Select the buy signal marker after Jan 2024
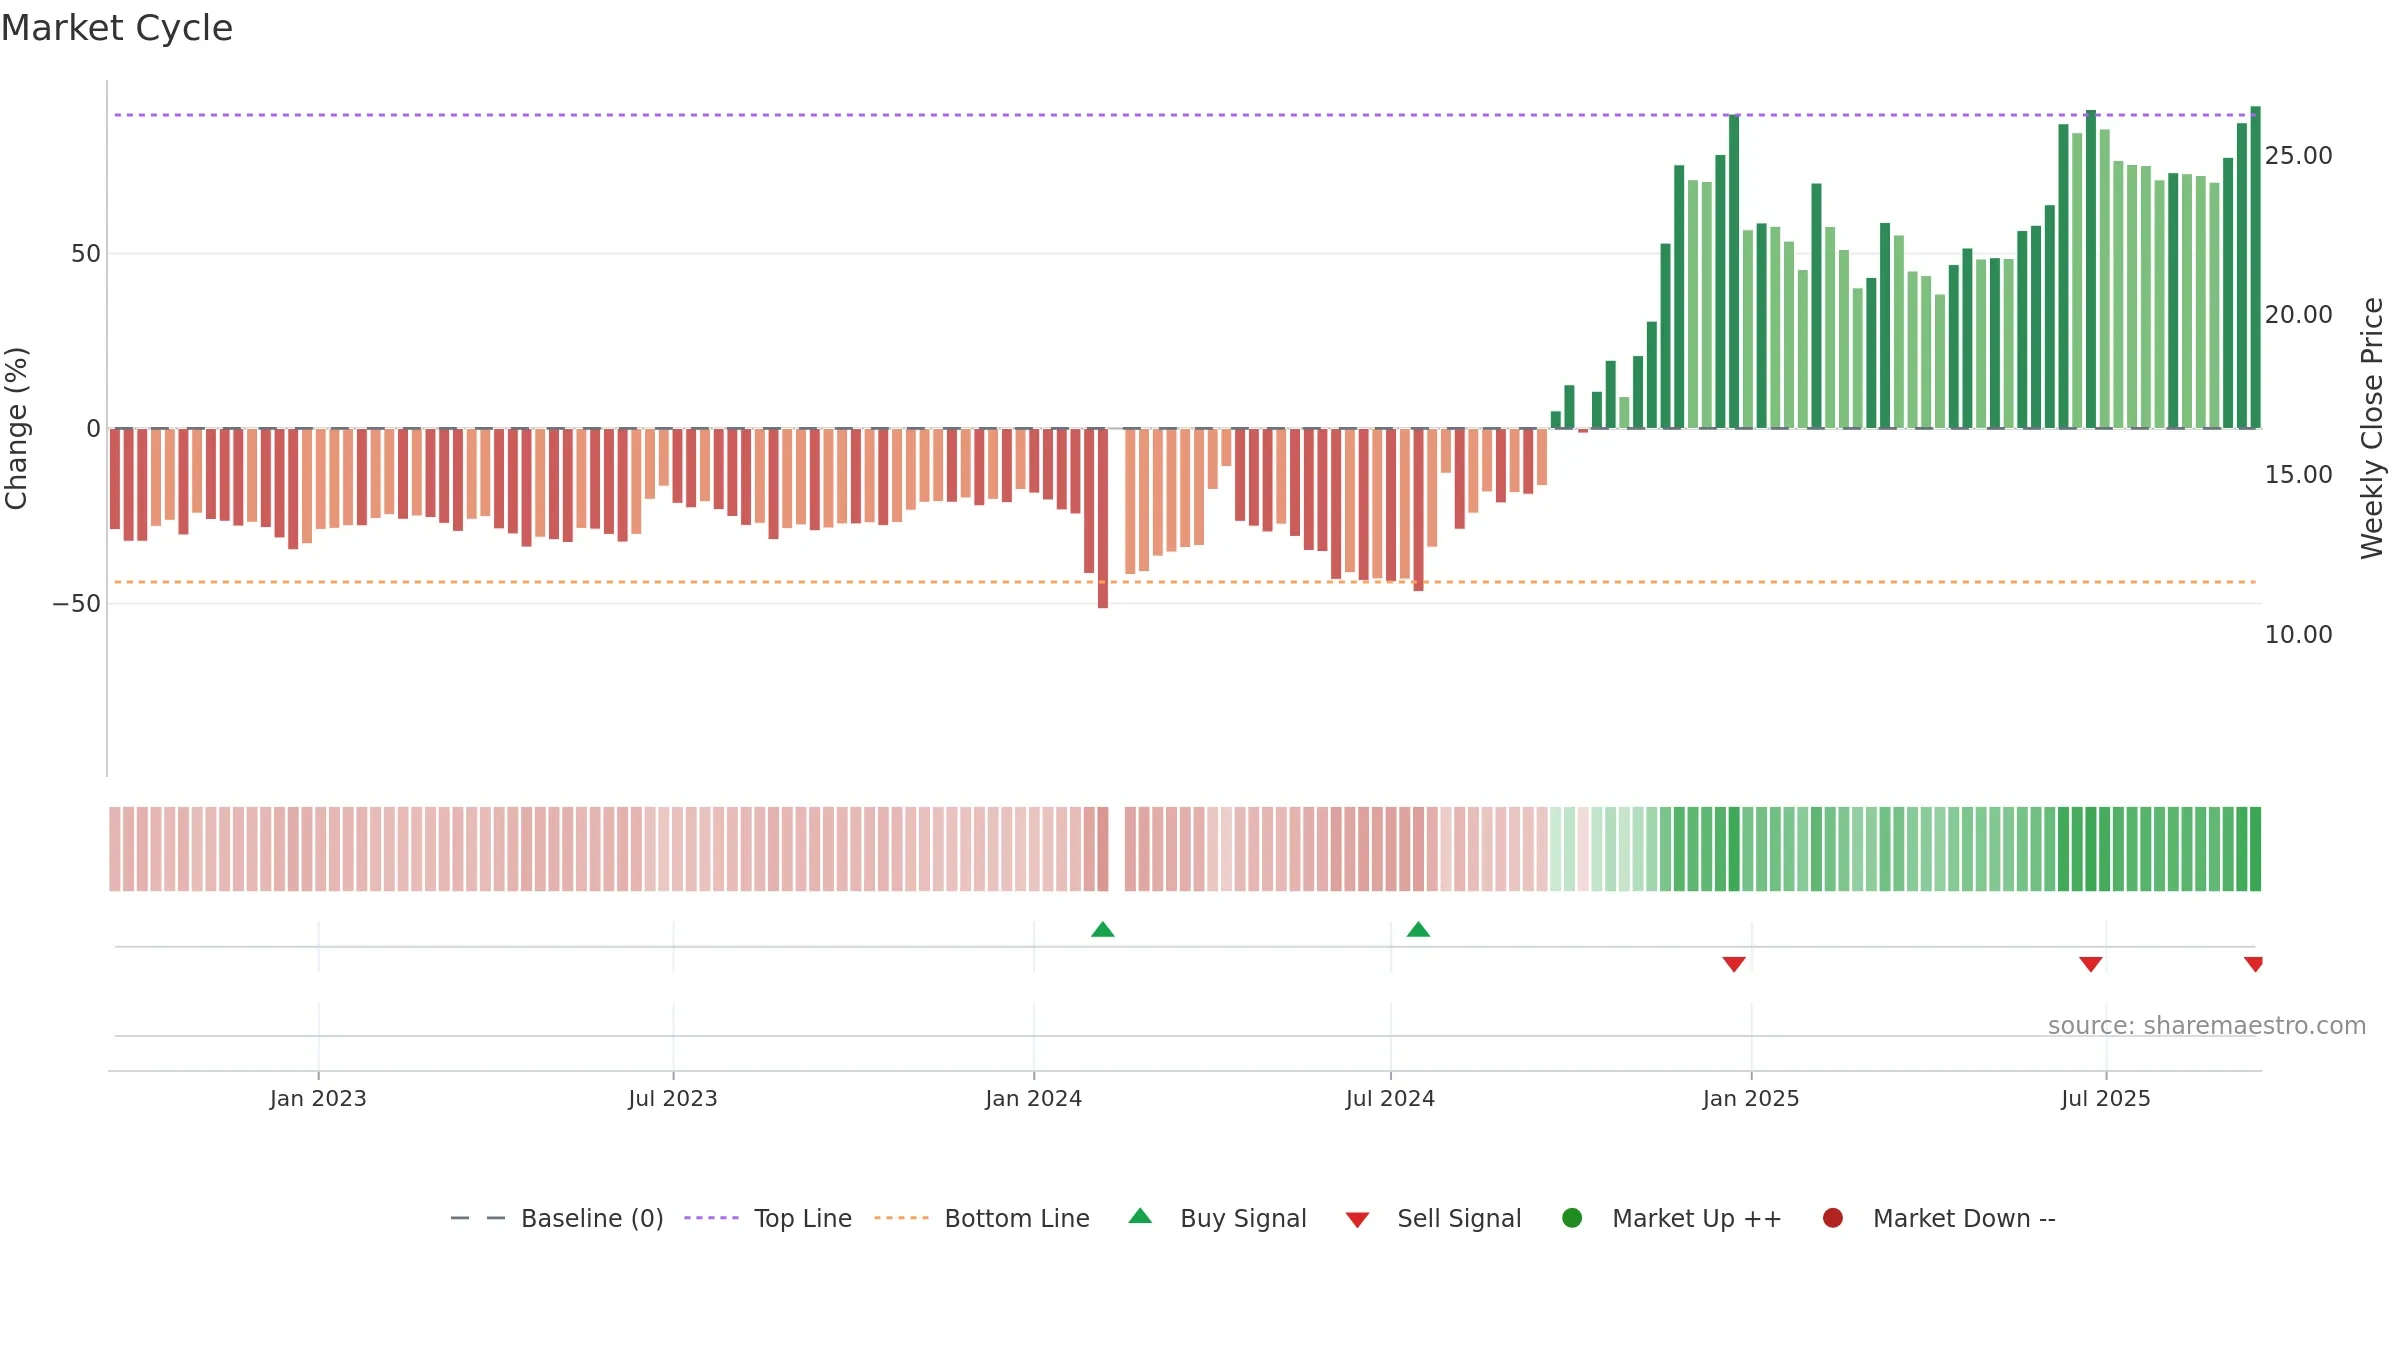Image resolution: width=2400 pixels, height=1350 pixels. 1103,929
